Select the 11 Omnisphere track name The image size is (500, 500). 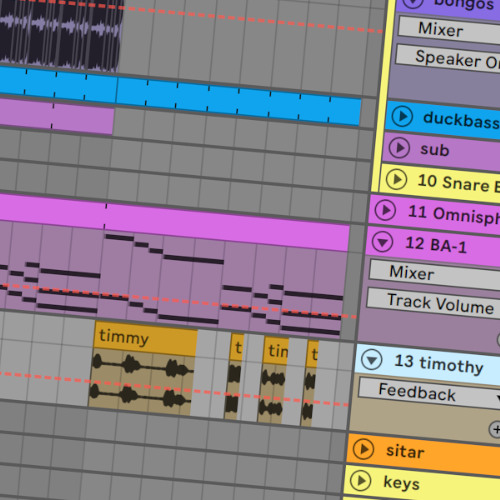point(453,214)
